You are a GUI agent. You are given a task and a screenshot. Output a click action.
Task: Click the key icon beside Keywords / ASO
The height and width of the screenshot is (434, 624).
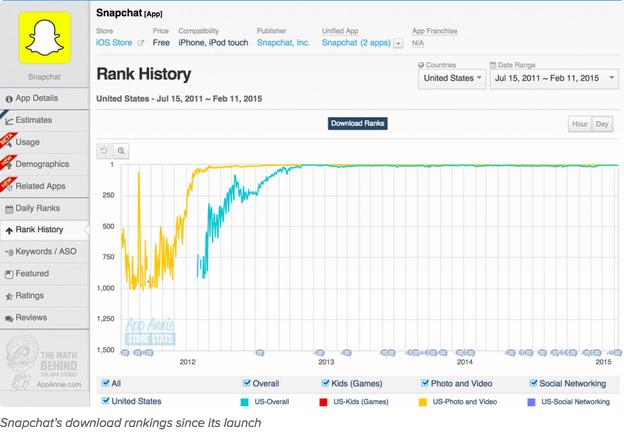pyautogui.click(x=9, y=252)
